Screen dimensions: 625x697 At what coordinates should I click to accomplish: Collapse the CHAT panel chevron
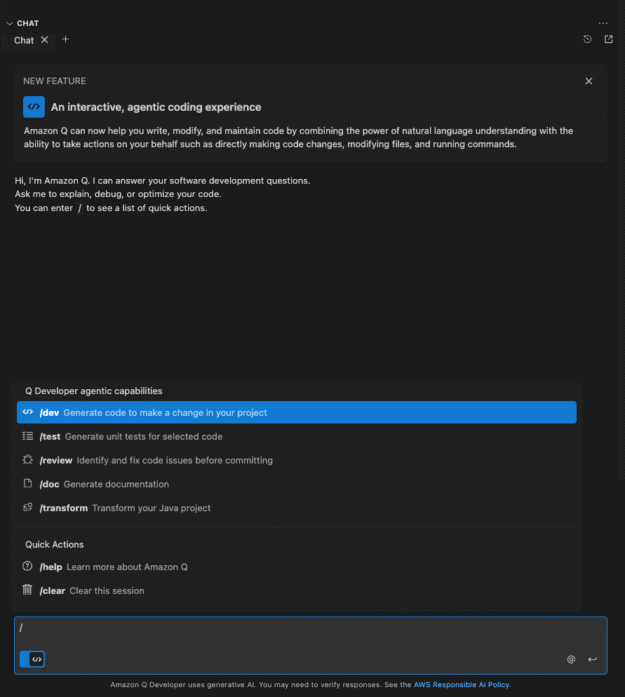[x=9, y=22]
